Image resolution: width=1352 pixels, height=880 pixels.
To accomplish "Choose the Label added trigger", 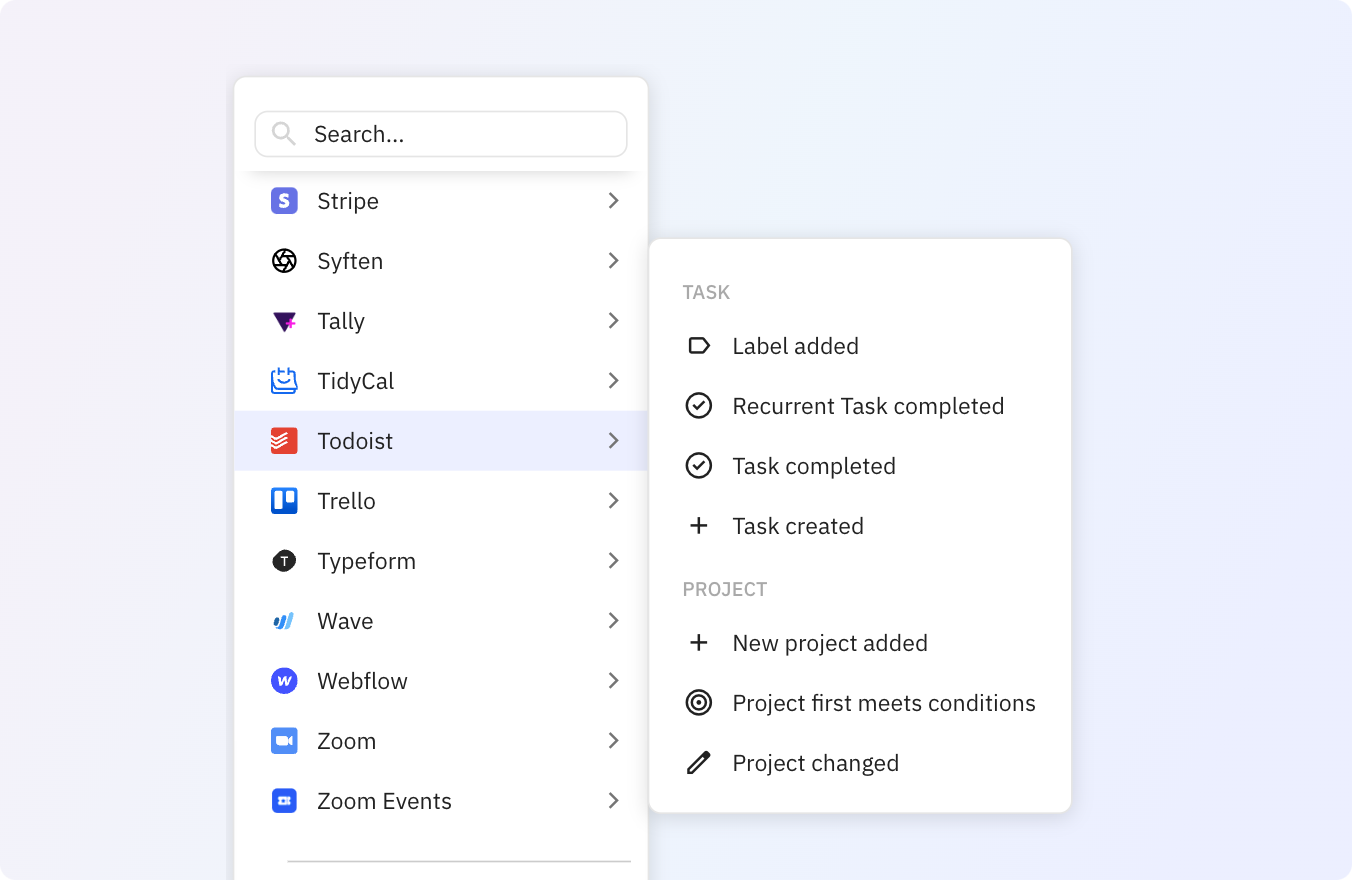I will point(795,346).
